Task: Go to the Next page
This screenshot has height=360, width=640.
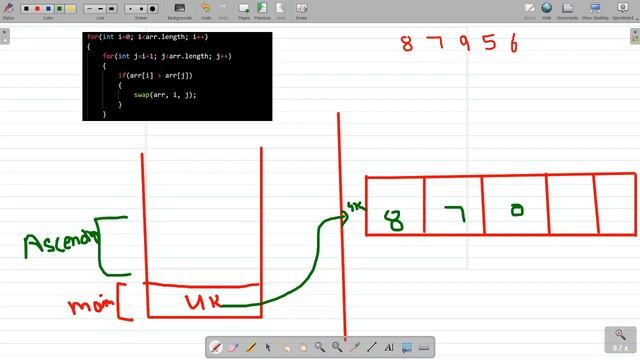Action: point(280,10)
